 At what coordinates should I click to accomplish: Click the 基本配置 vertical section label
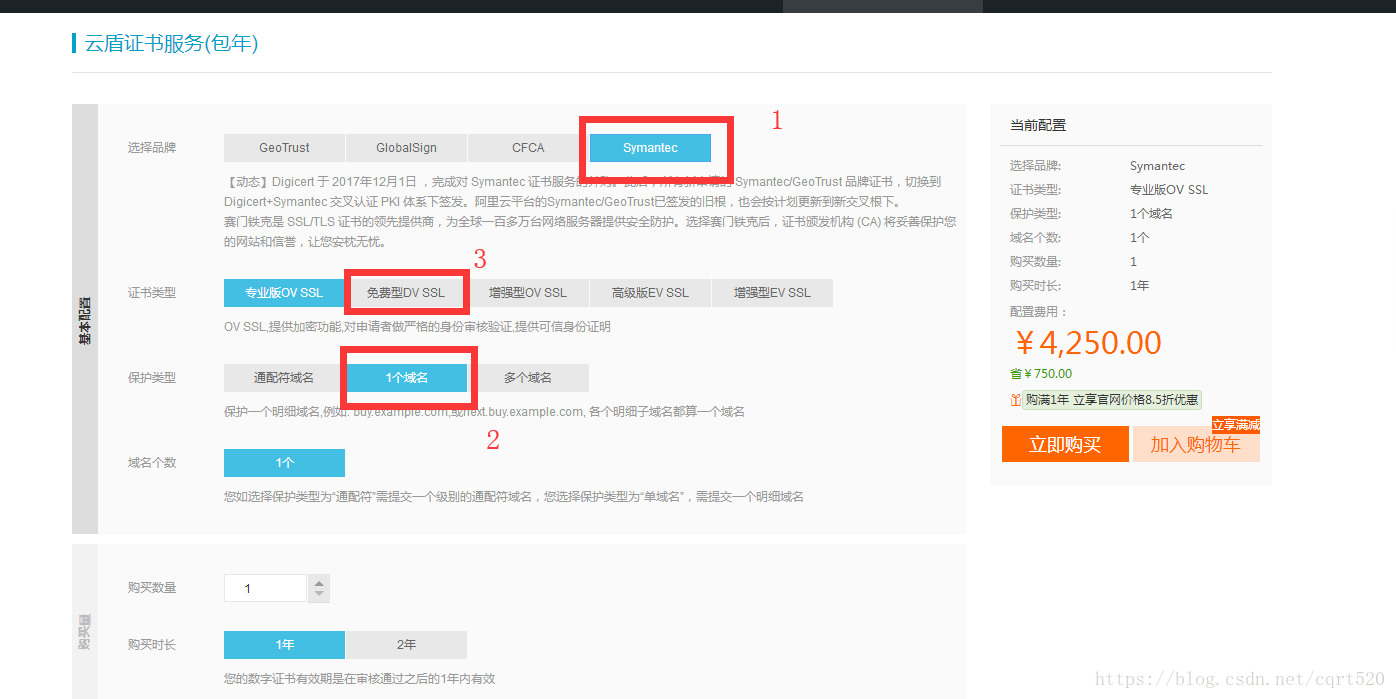click(x=85, y=319)
